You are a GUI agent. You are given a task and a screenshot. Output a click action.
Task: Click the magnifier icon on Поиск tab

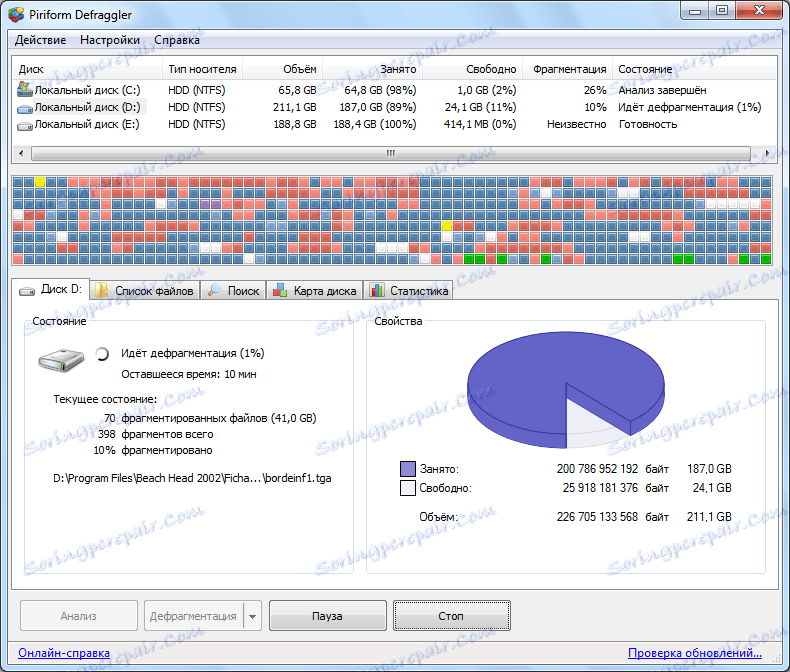click(x=214, y=290)
